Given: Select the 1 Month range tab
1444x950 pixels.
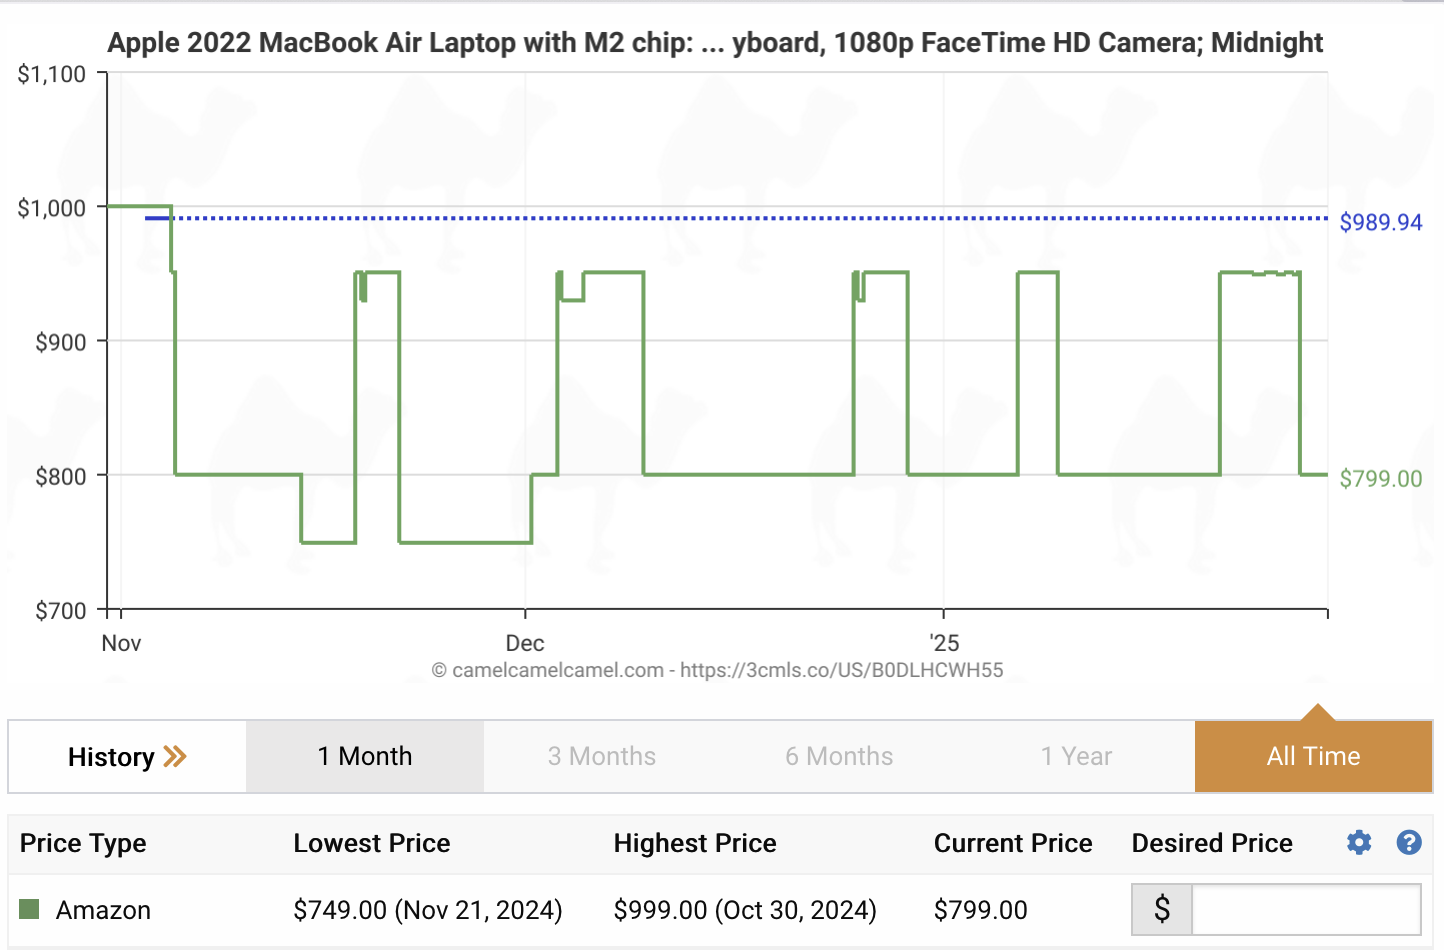Looking at the screenshot, I should click(365, 756).
